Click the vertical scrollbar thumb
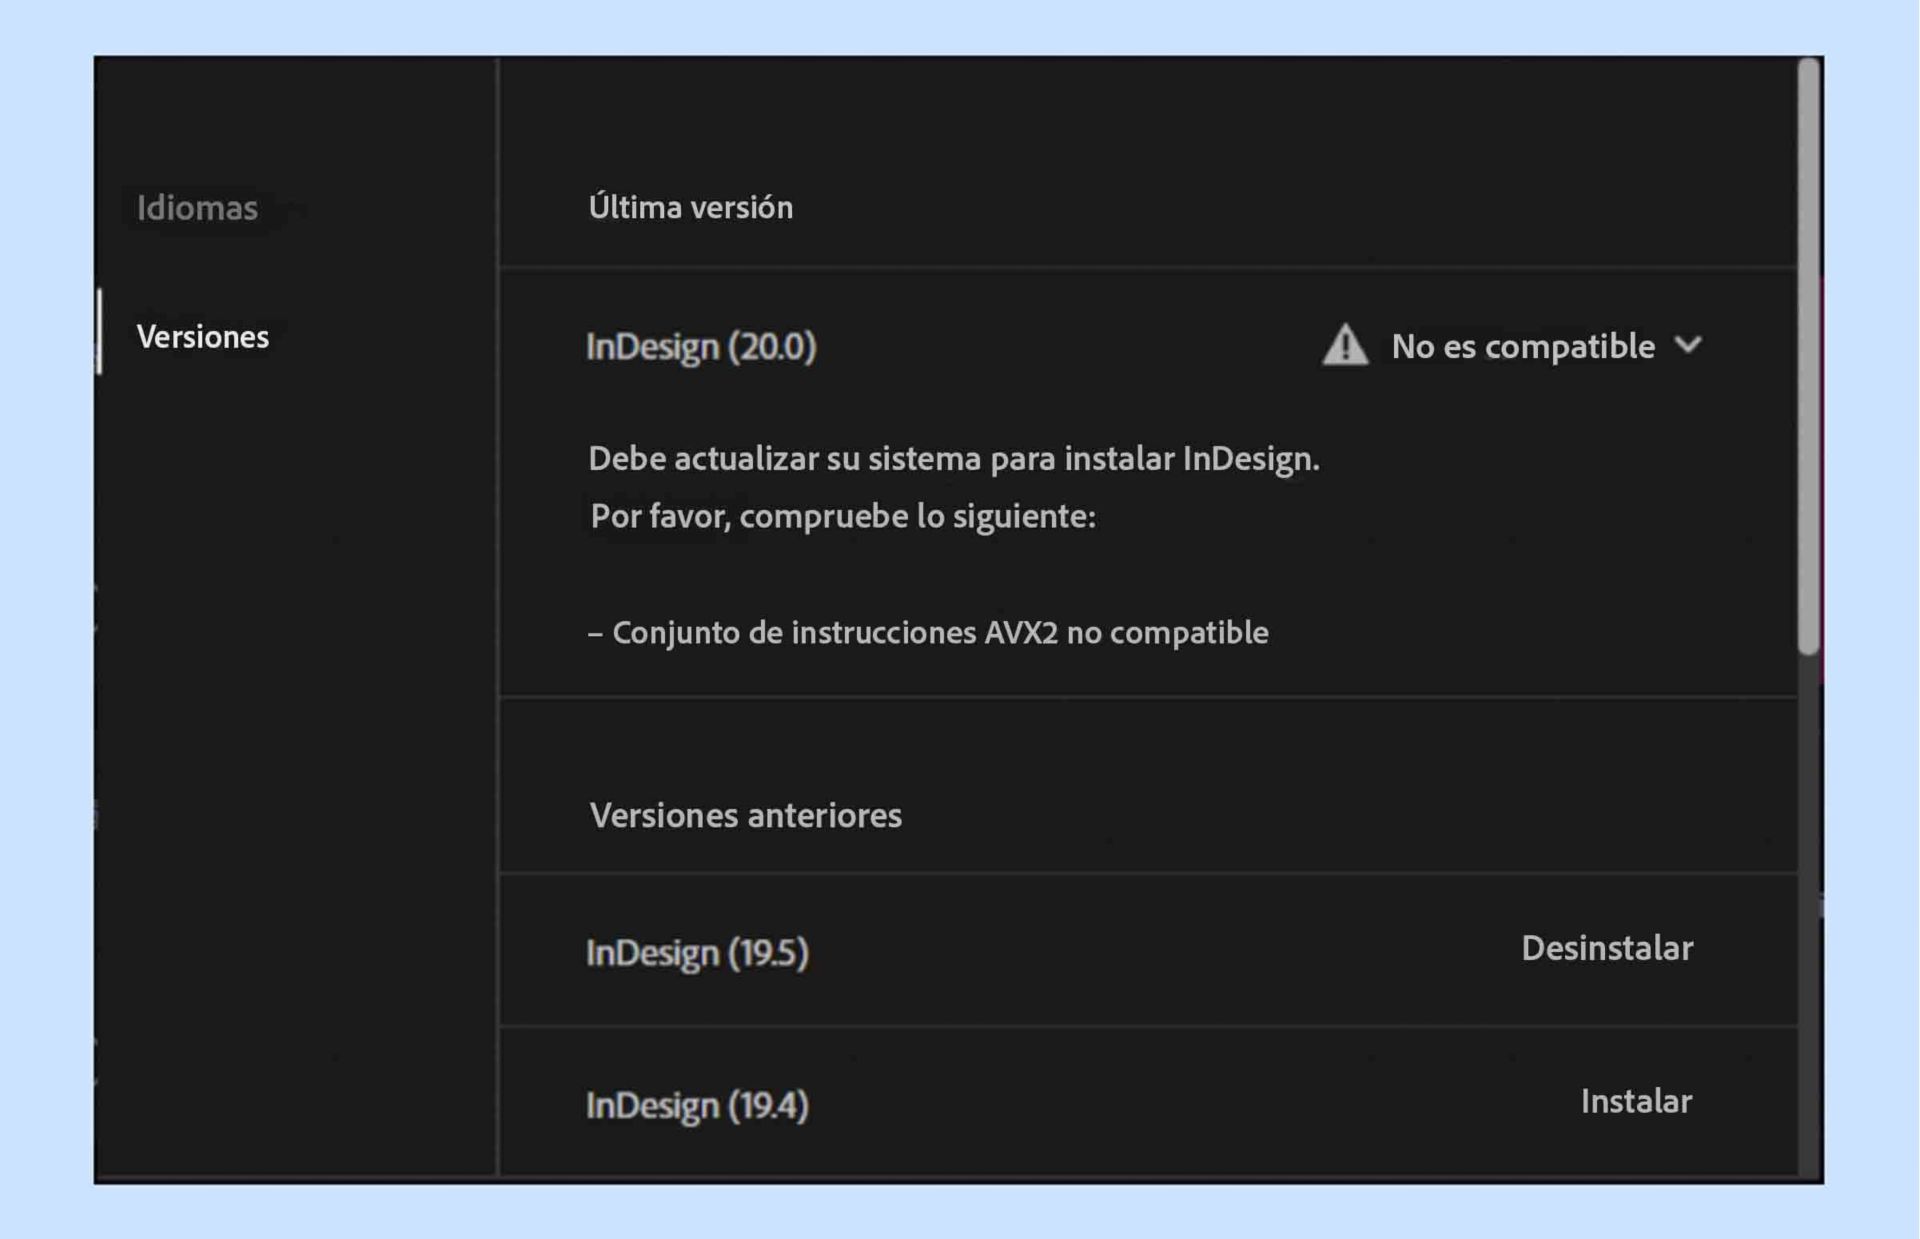This screenshot has height=1239, width=1920. pos(1808,355)
